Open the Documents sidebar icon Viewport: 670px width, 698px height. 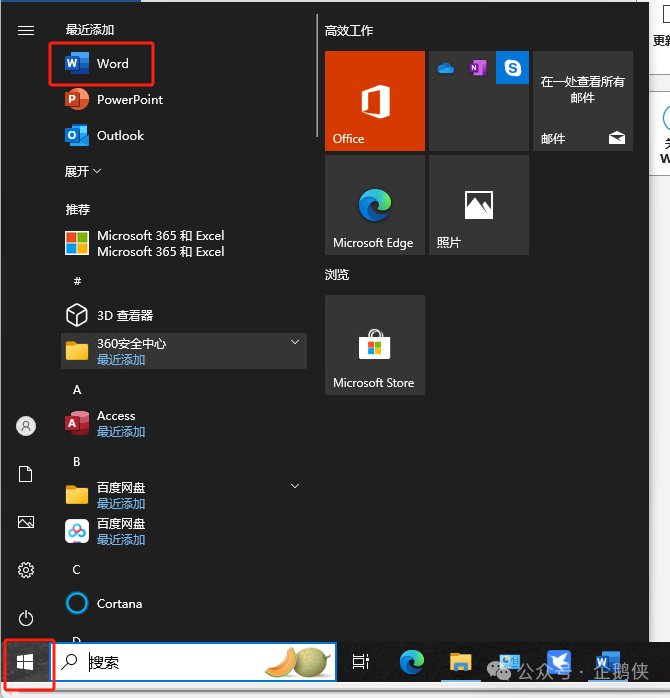click(26, 474)
